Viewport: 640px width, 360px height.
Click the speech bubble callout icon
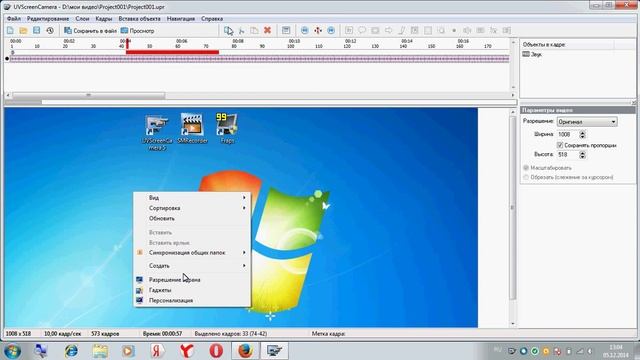[x=362, y=31]
